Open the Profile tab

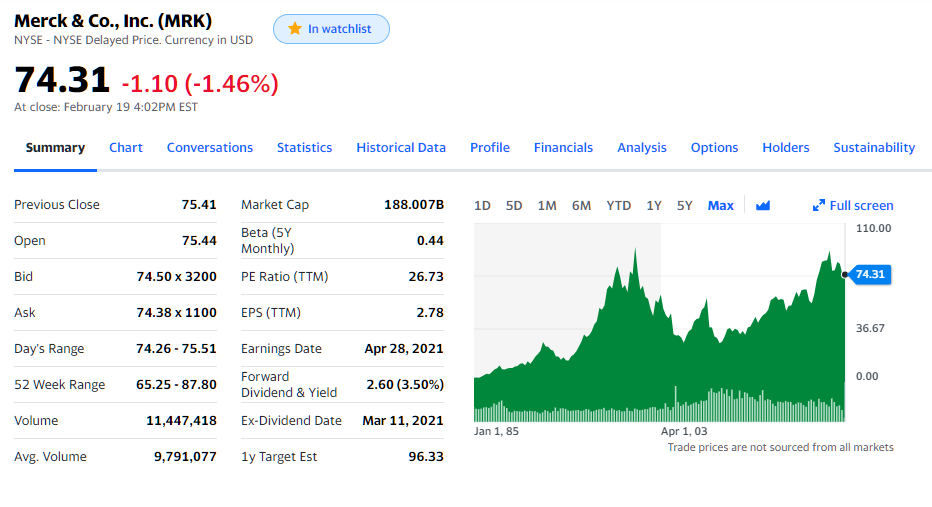(490, 147)
